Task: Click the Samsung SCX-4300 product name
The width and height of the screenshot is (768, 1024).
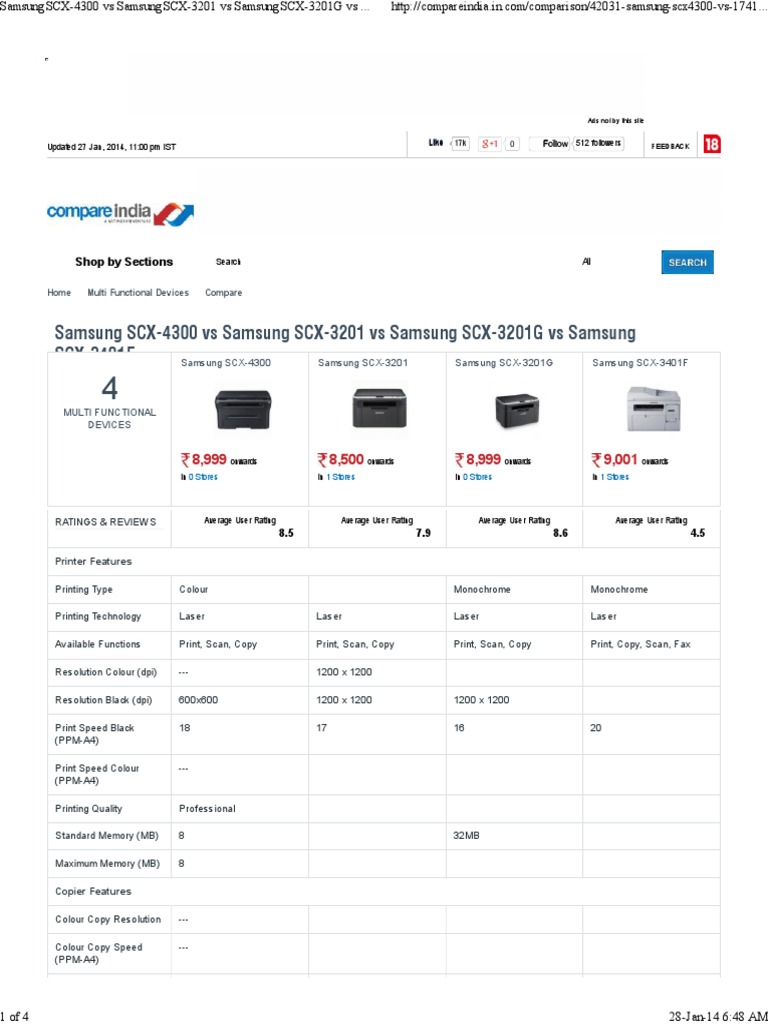Action: [x=225, y=363]
